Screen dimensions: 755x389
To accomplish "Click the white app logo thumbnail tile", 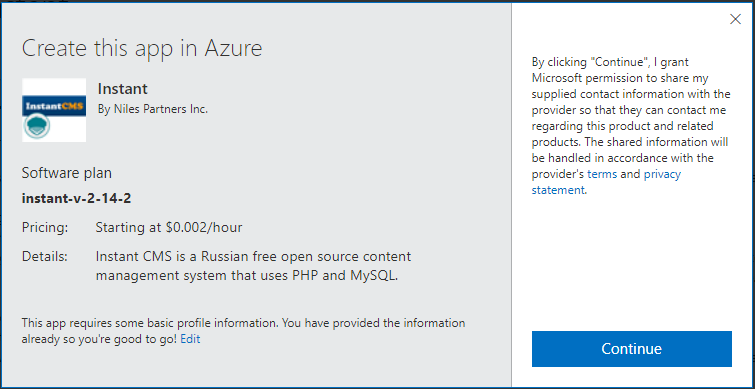I will point(54,110).
